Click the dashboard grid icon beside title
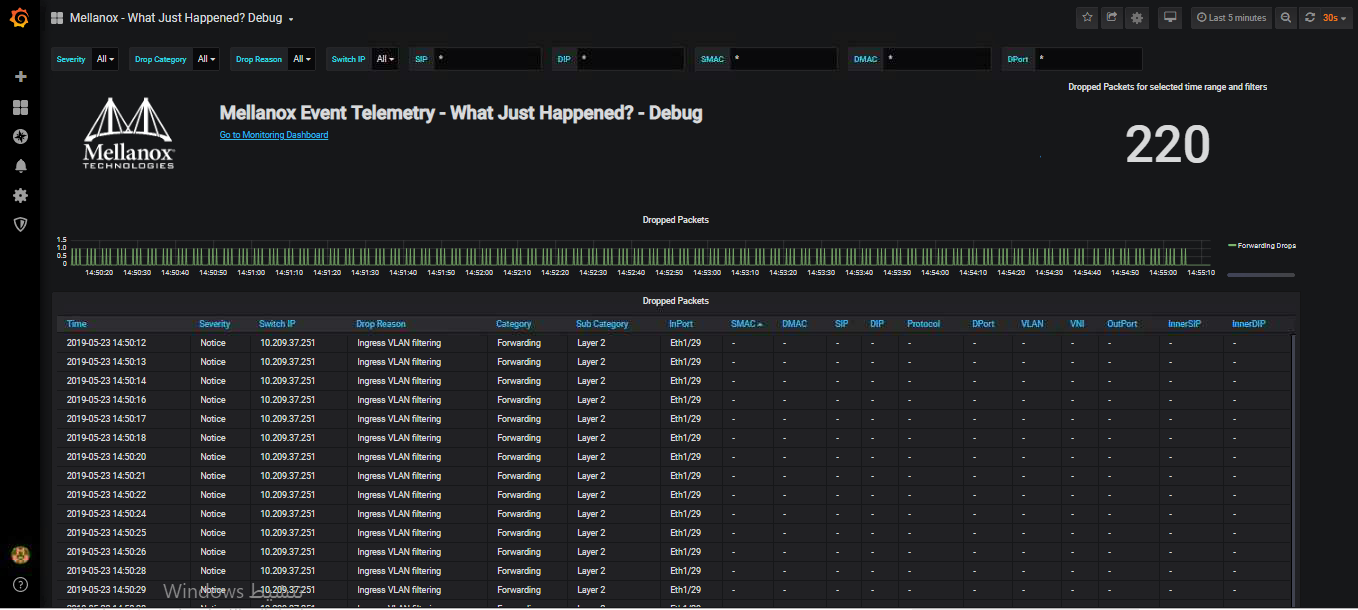 click(57, 18)
